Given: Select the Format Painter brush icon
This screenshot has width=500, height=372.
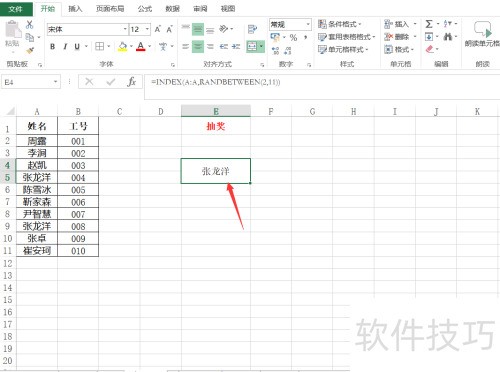Looking at the screenshot, I should [30, 51].
